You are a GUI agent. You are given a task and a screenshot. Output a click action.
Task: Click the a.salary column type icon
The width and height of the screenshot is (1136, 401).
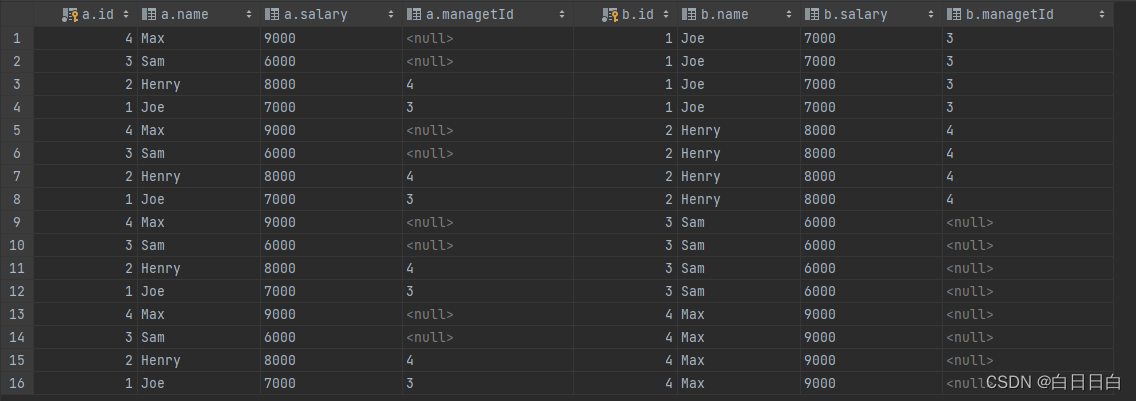271,15
